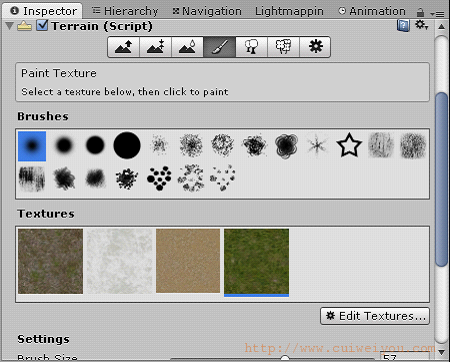Open Terrain component help reference icon

tap(403, 26)
